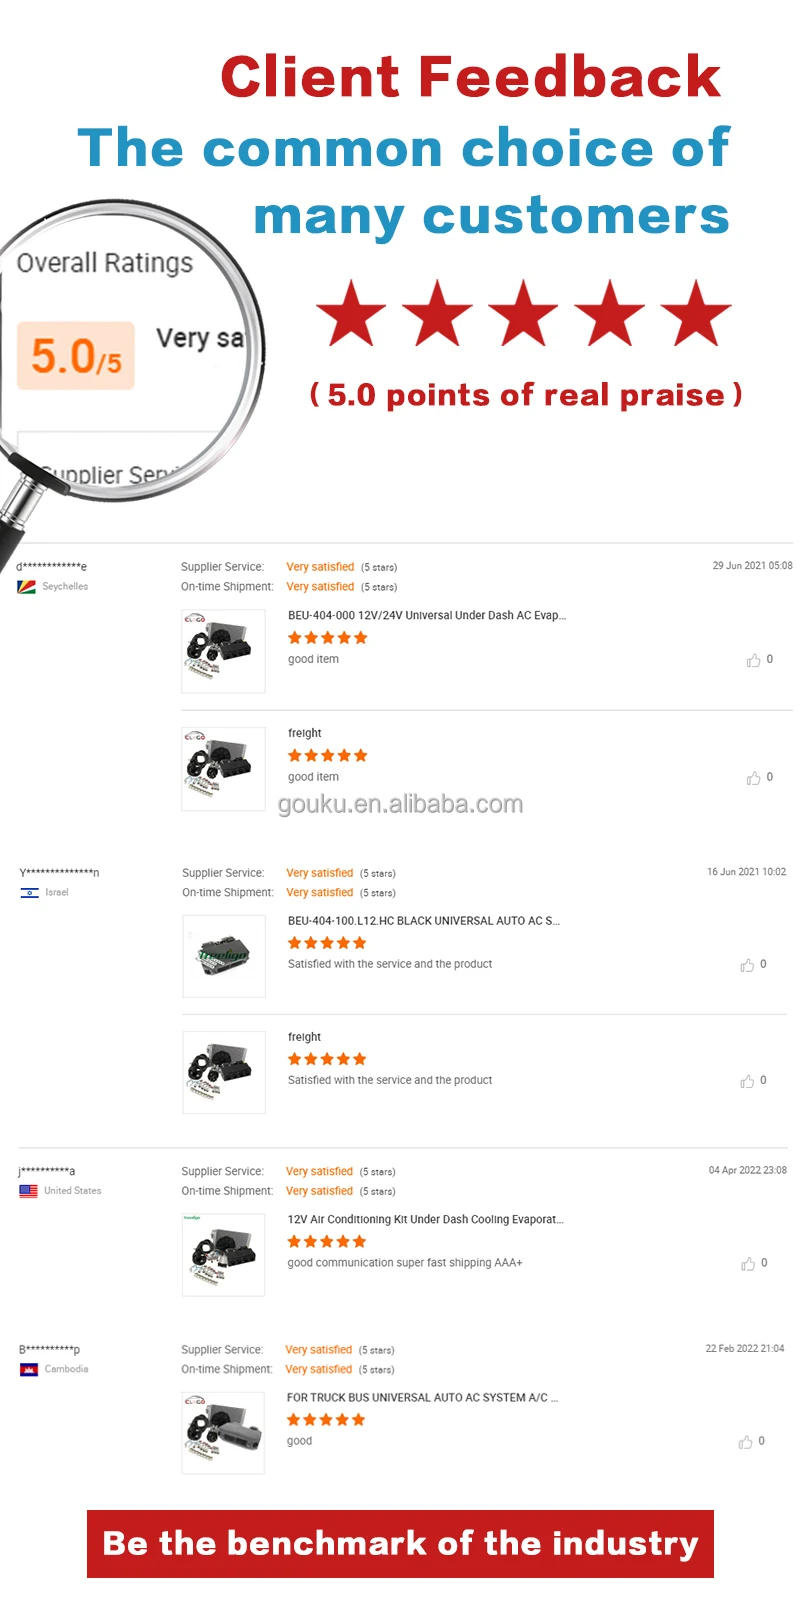800x1610 pixels.
Task: Click the United States flag icon
Action: pos(30,1190)
